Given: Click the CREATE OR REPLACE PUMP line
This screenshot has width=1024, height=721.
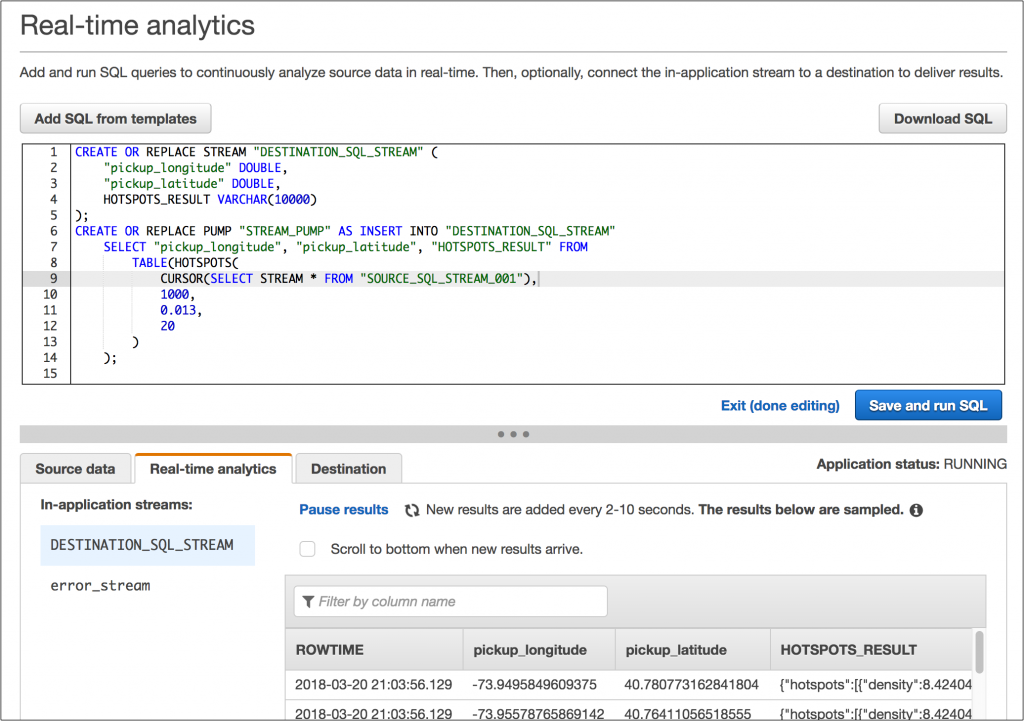Looking at the screenshot, I should point(345,231).
